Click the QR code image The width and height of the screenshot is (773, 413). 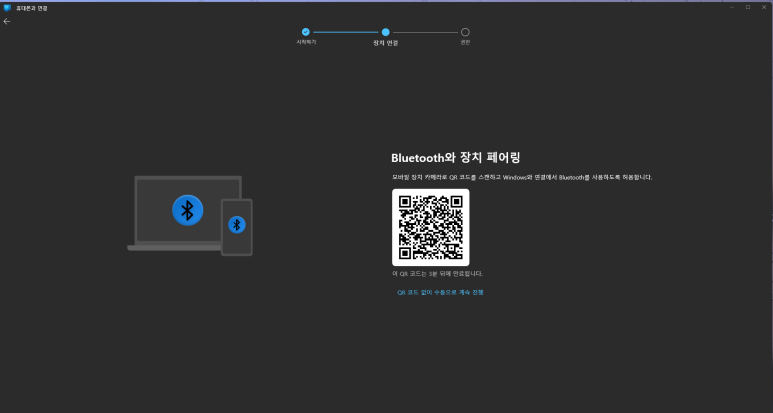click(430, 227)
